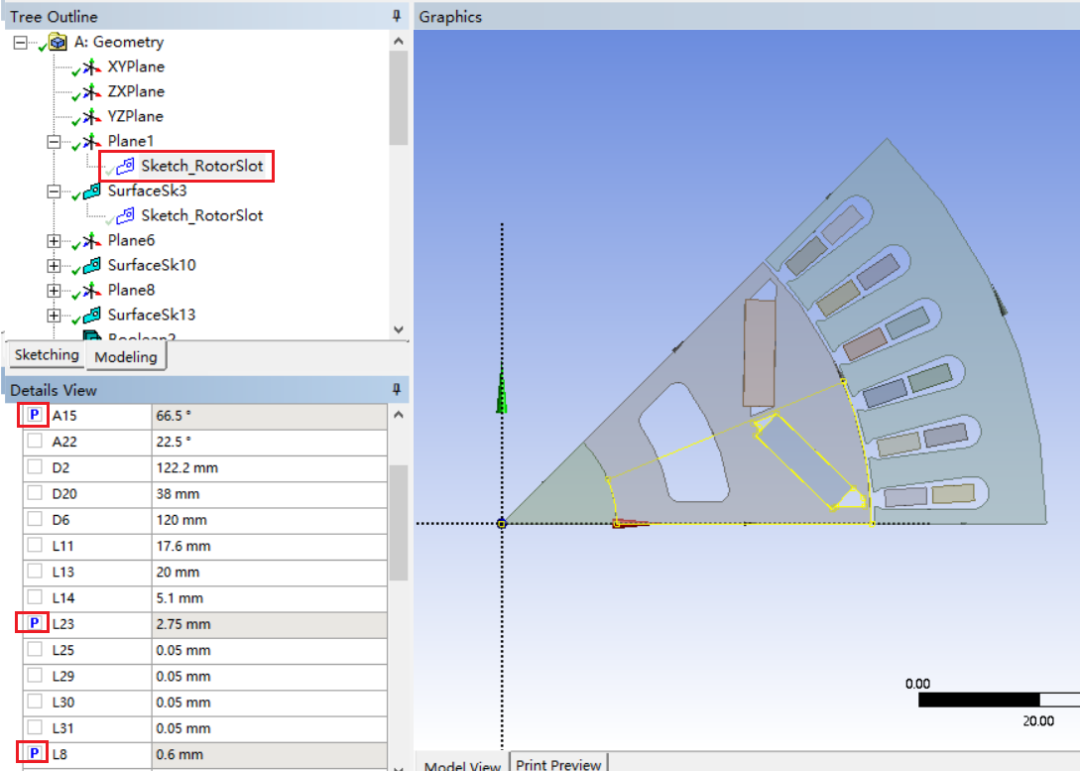Select the ZXPlane plane icon

coord(92,92)
